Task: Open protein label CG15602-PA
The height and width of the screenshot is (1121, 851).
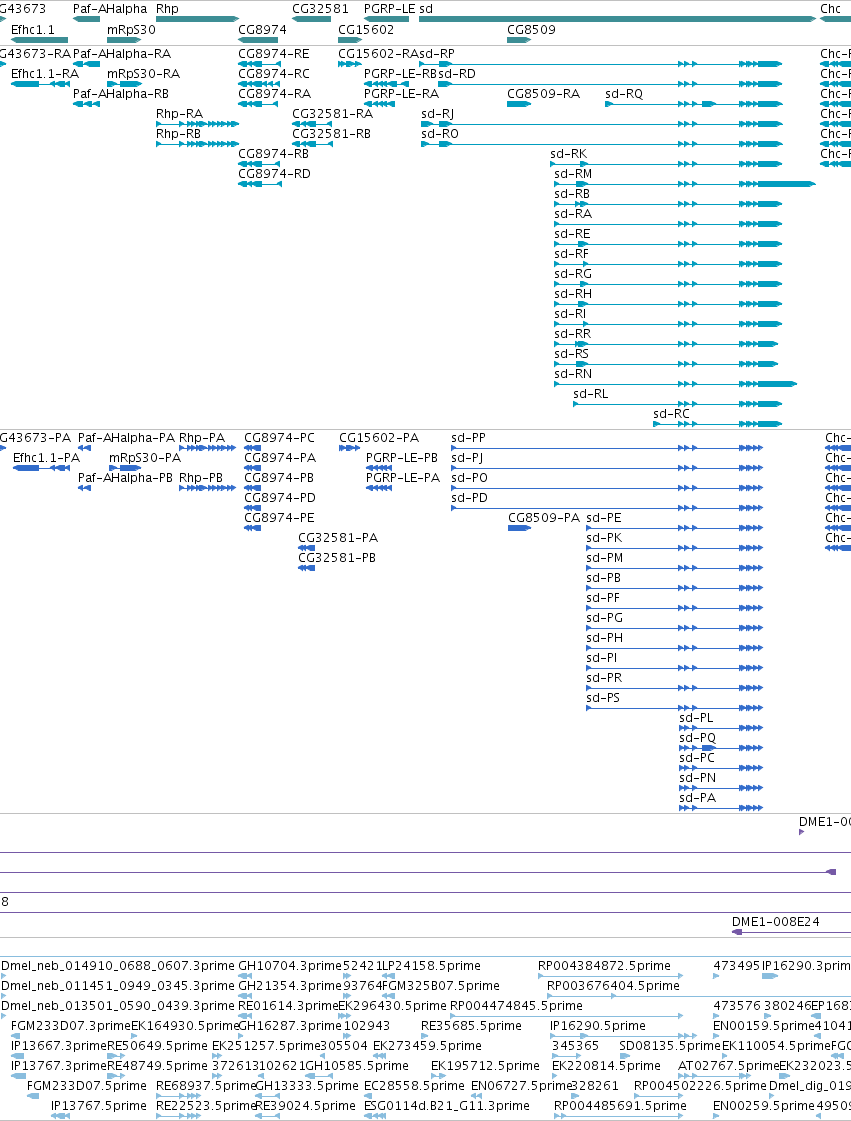Action: [x=379, y=438]
